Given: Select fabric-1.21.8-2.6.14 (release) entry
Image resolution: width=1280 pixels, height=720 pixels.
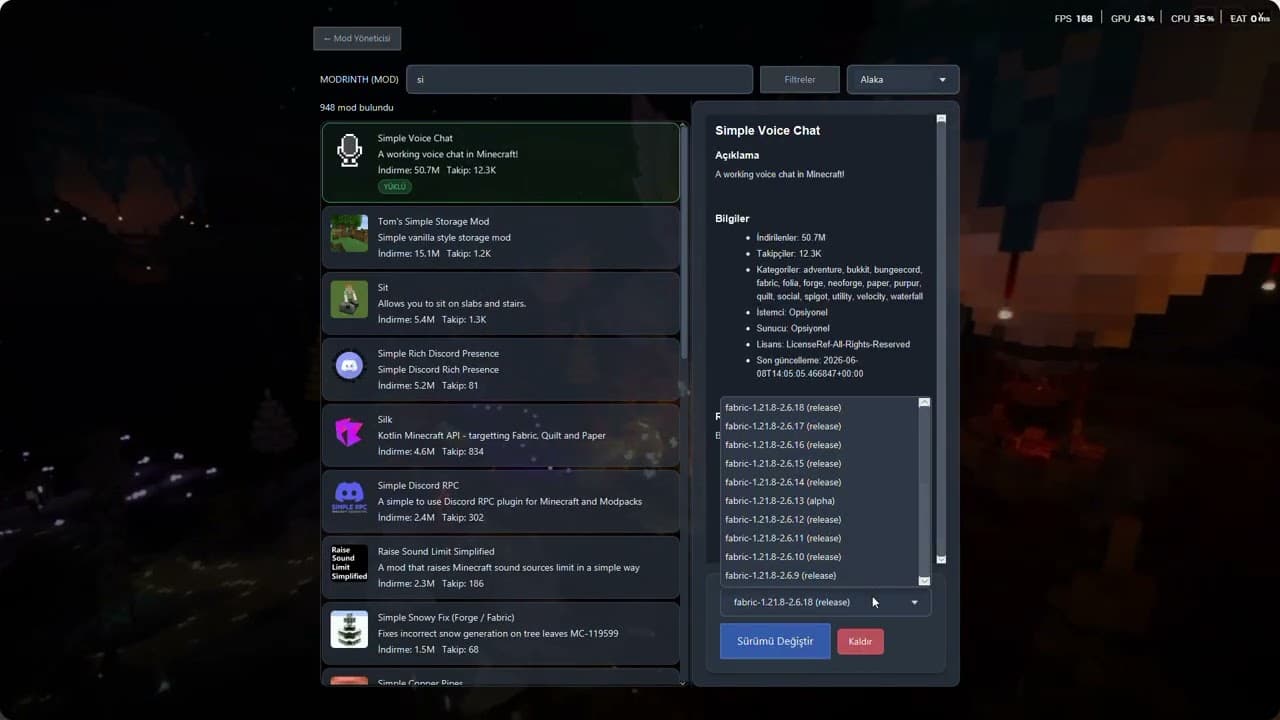Looking at the screenshot, I should coord(818,482).
